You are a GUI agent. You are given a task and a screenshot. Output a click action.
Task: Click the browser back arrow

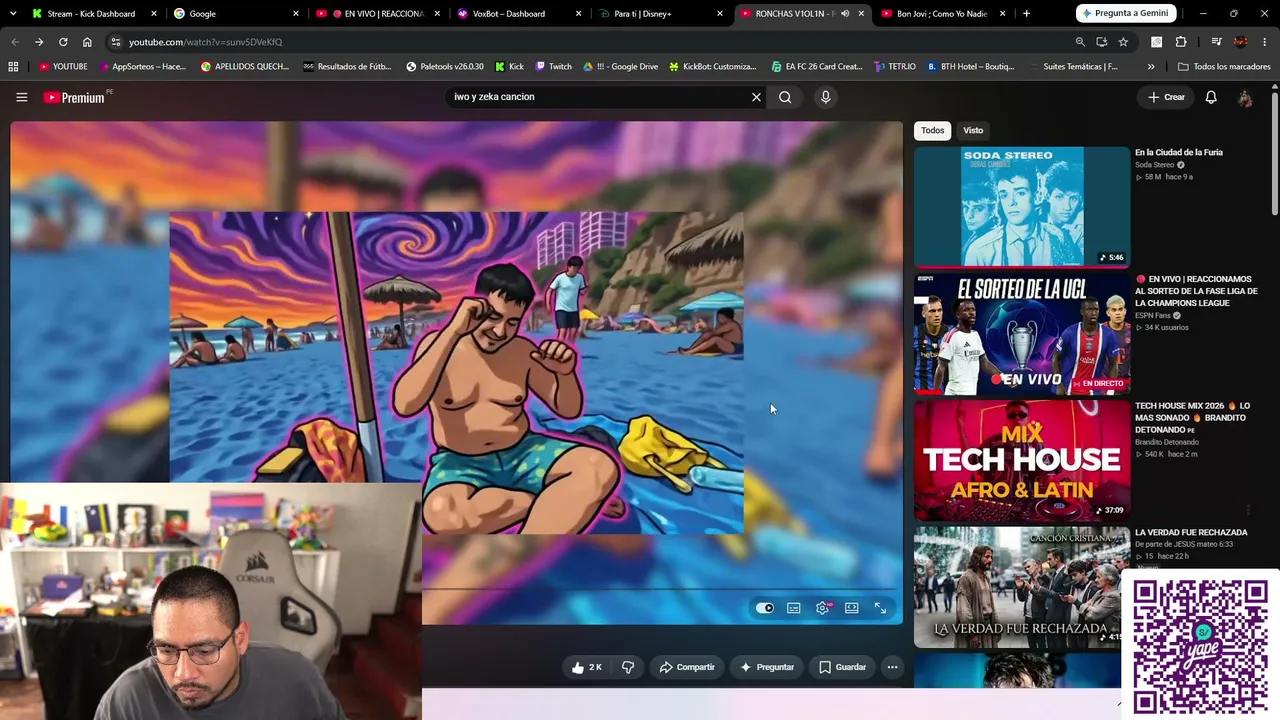tap(15, 42)
